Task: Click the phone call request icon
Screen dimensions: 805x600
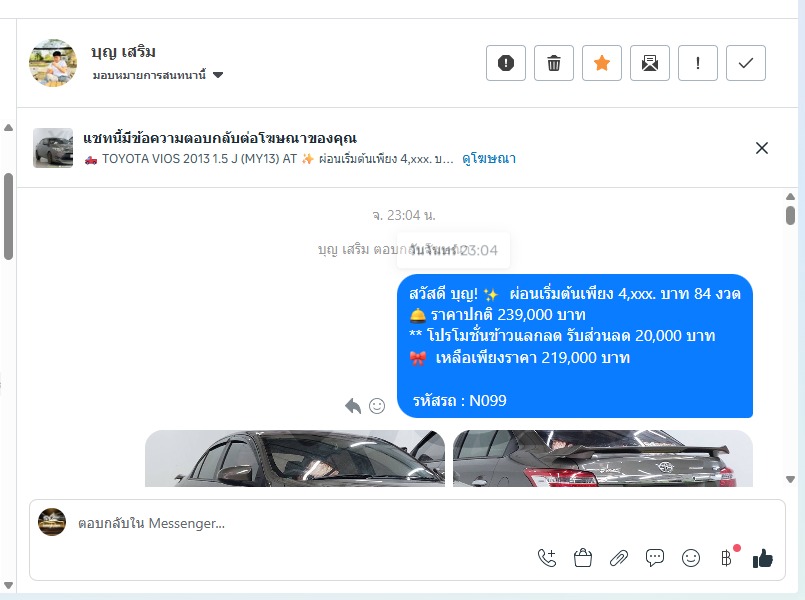Action: coord(547,558)
